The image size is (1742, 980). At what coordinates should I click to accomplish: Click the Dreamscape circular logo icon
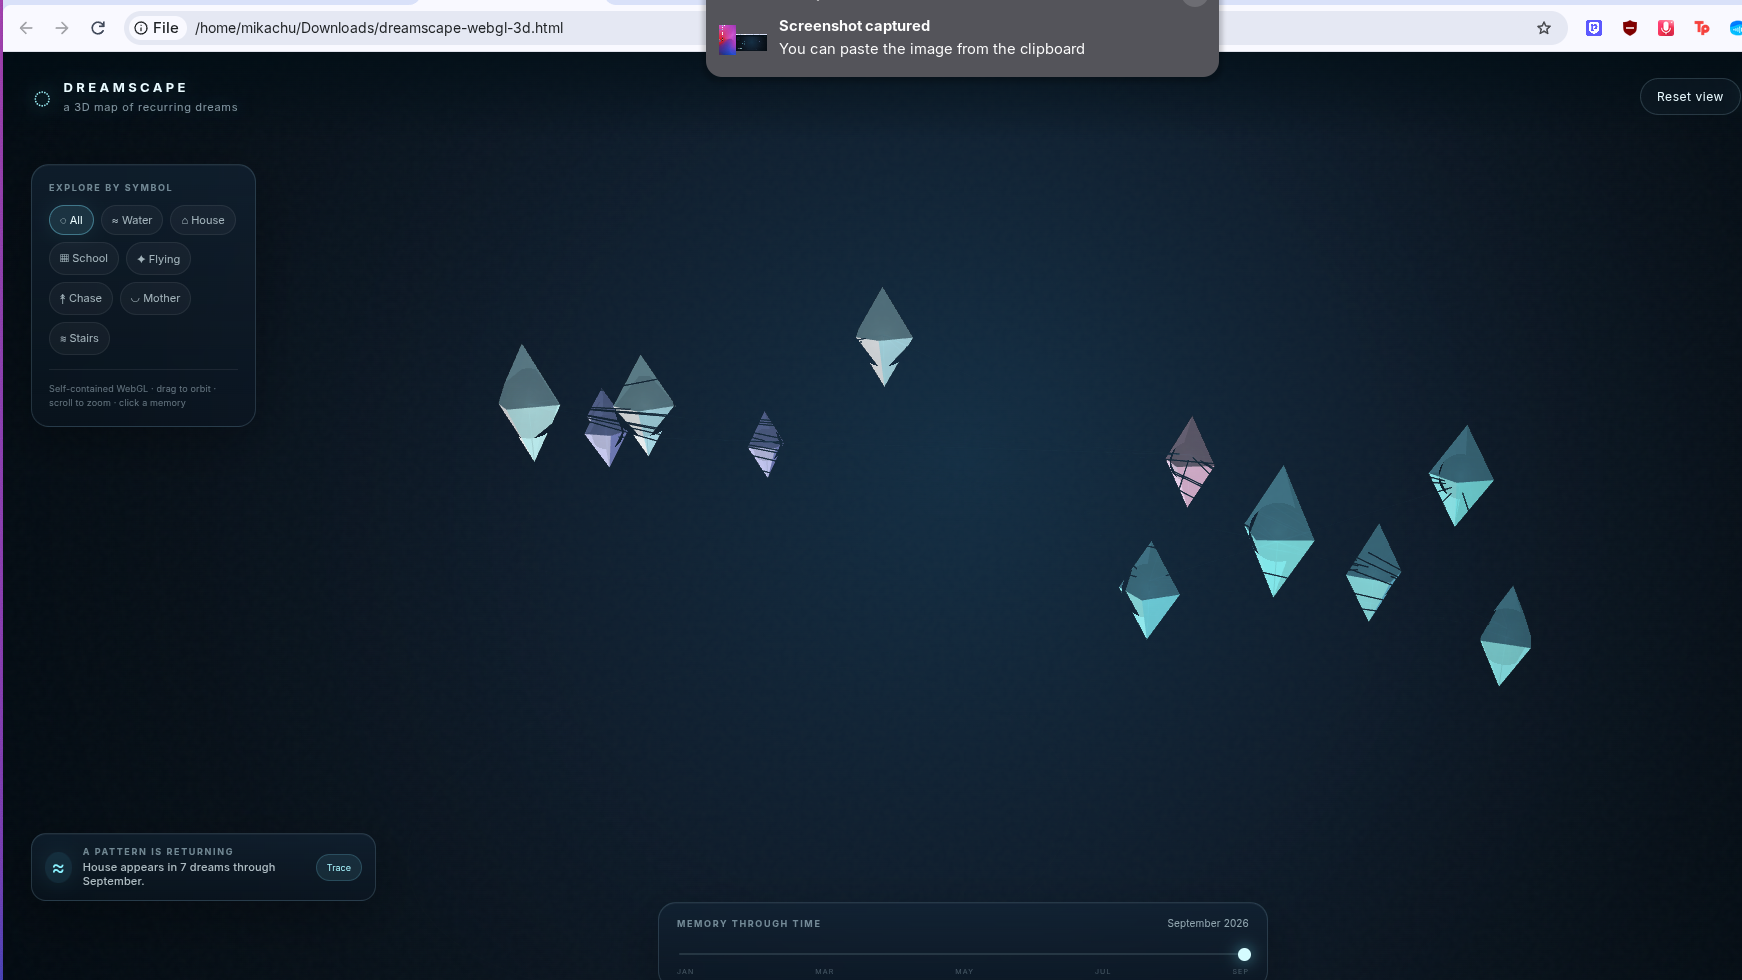point(42,99)
